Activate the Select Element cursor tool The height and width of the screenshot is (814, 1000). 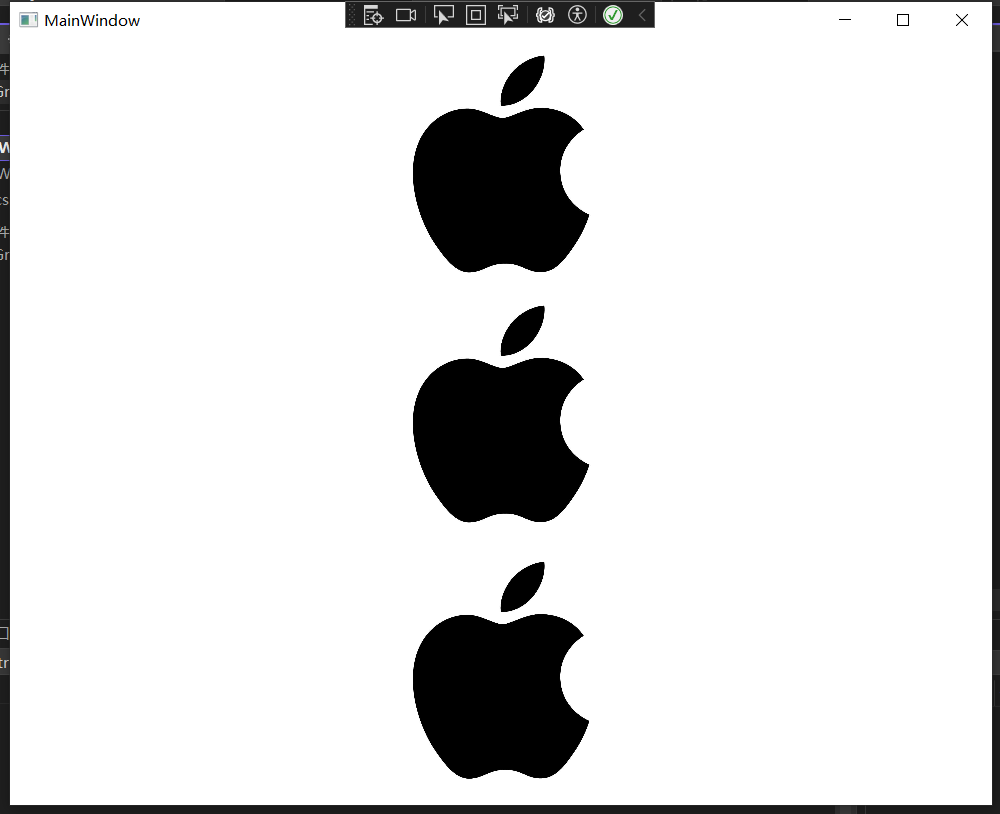click(443, 15)
